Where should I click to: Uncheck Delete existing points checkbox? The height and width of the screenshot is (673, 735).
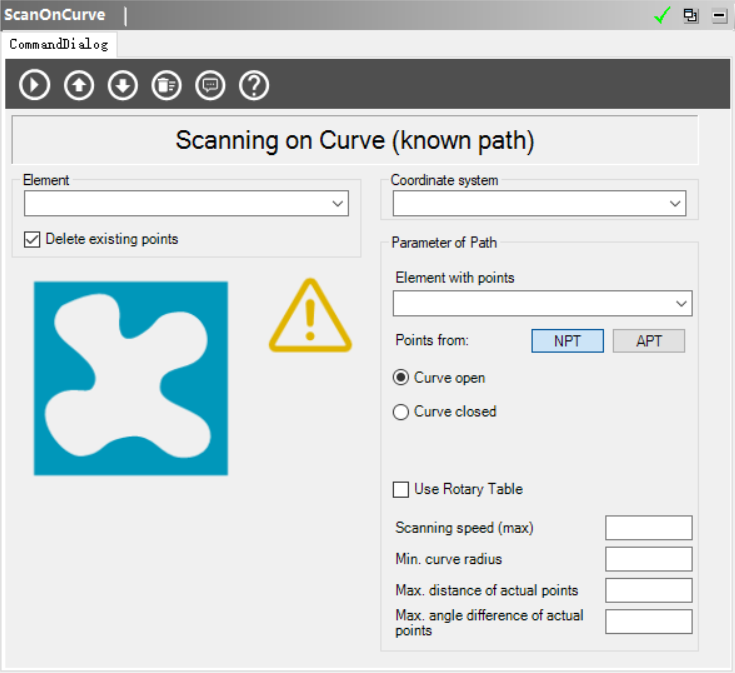click(33, 239)
